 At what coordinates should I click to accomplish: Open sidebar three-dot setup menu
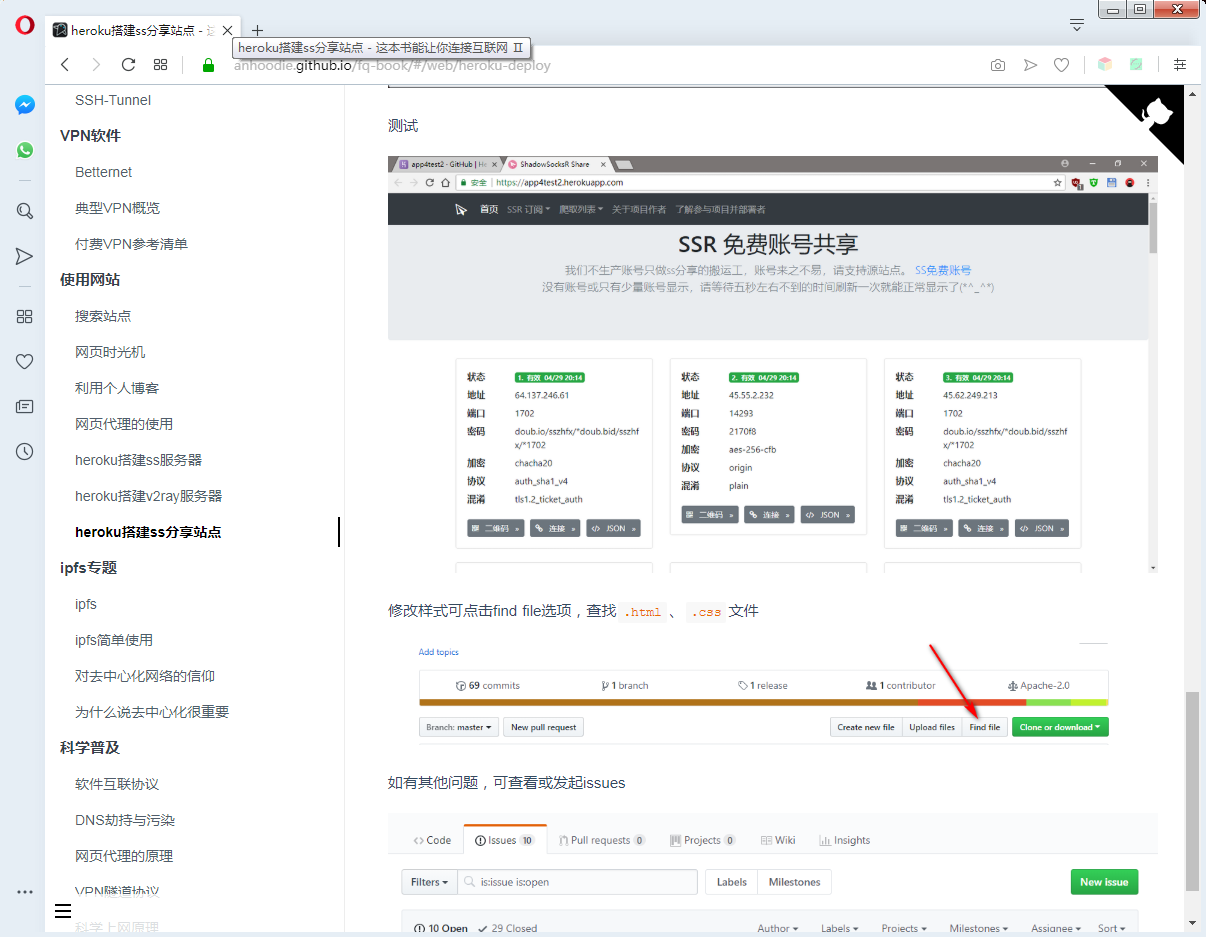point(25,892)
